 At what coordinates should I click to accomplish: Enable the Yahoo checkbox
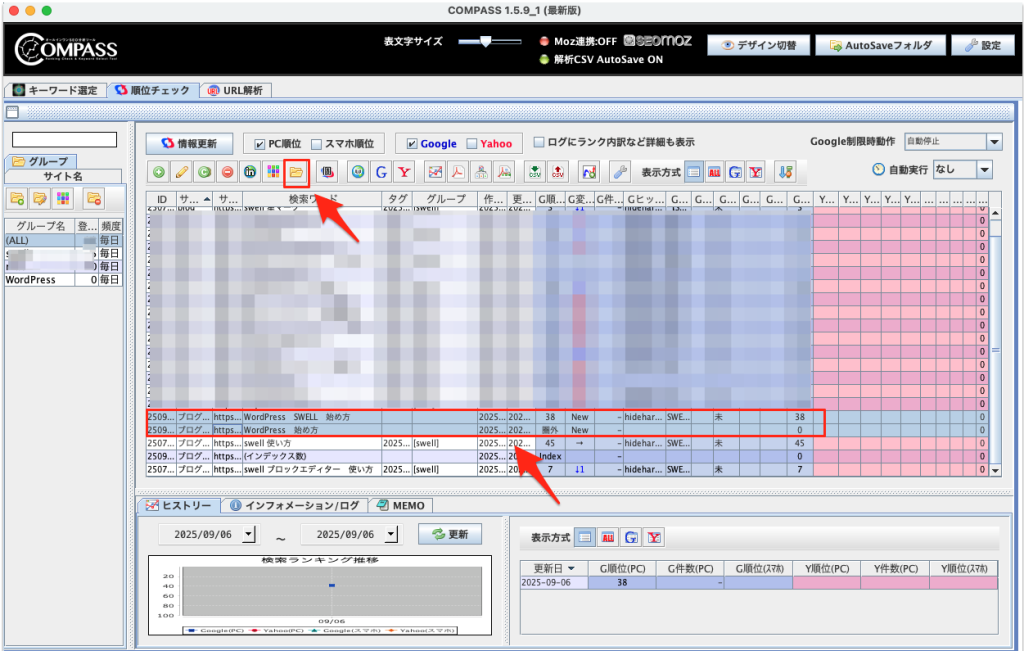[x=472, y=144]
